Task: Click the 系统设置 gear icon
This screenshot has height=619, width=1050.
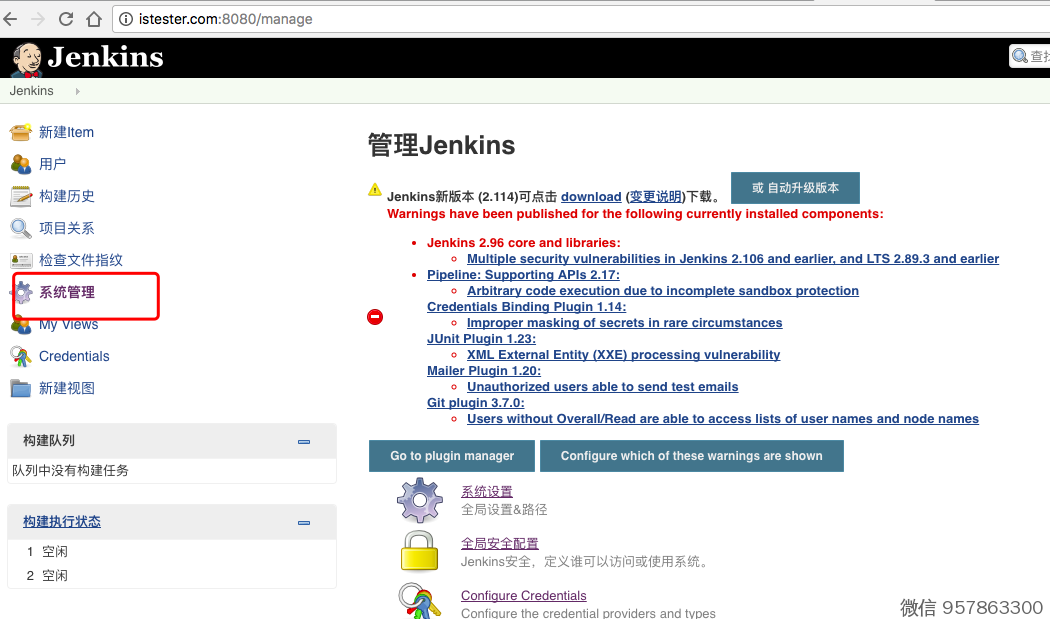Action: coord(420,500)
